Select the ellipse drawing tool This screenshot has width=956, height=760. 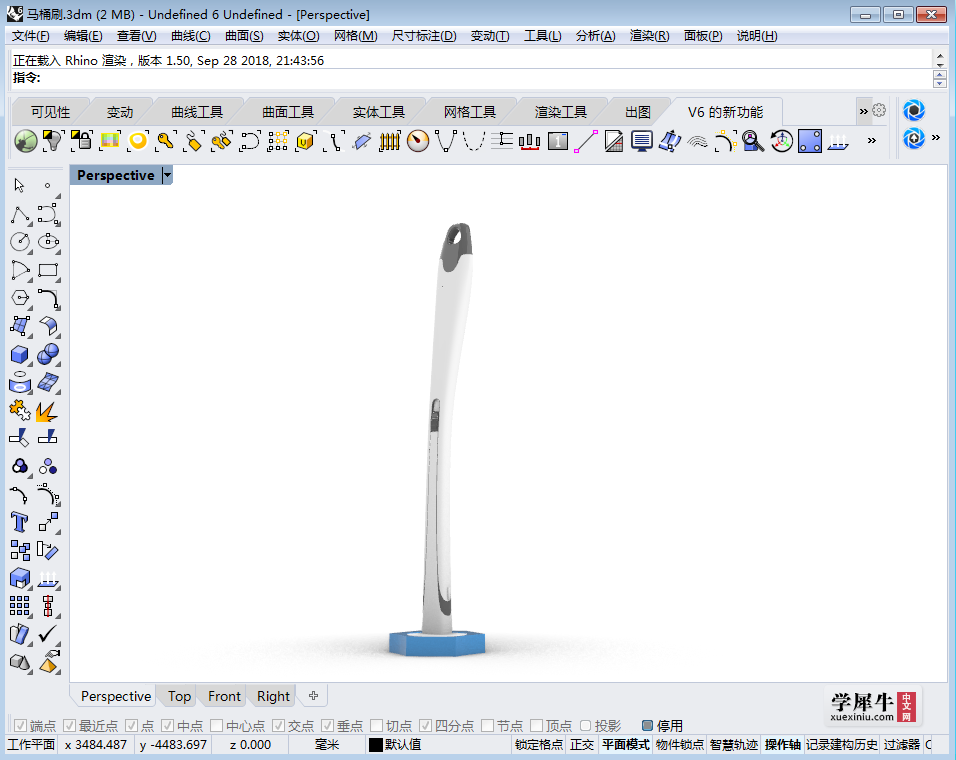click(x=48, y=242)
